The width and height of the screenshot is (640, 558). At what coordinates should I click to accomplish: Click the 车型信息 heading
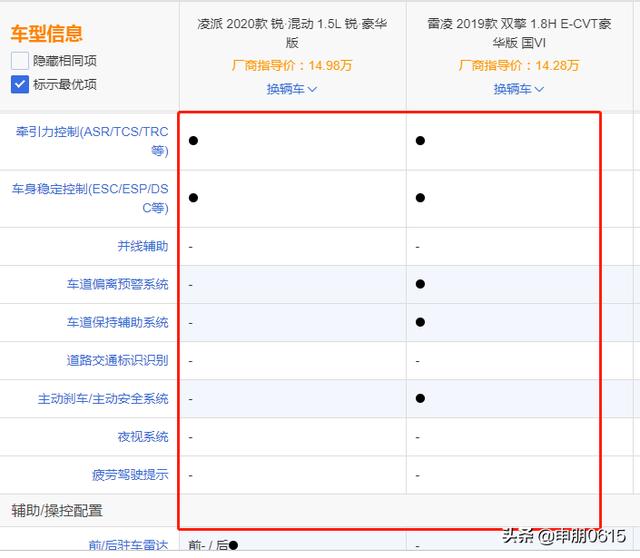click(47, 34)
